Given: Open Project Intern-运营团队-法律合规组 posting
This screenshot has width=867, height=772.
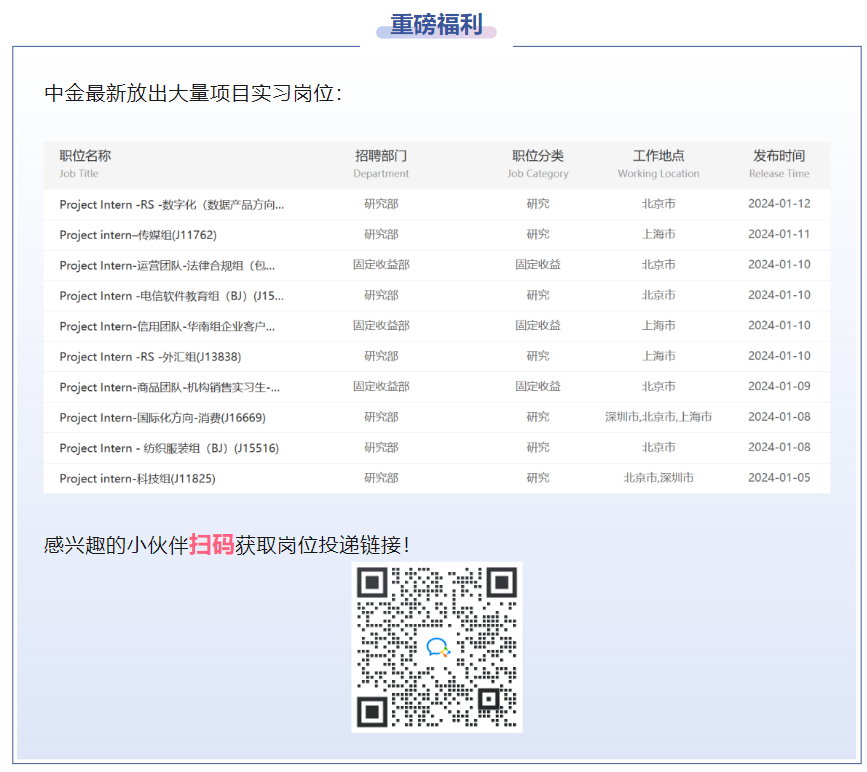Looking at the screenshot, I should click(167, 265).
